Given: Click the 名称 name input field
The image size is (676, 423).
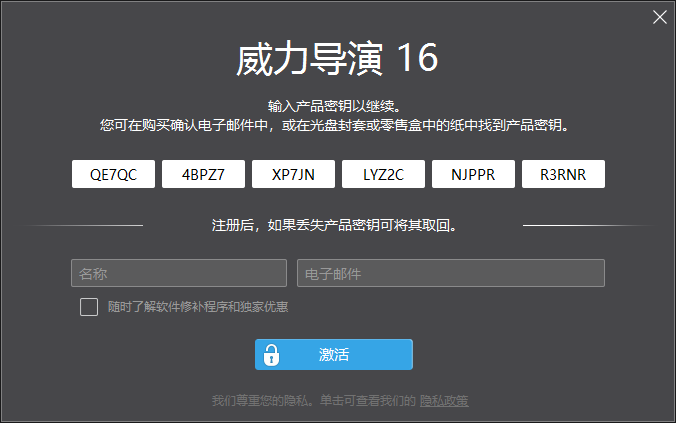Looking at the screenshot, I should (179, 273).
